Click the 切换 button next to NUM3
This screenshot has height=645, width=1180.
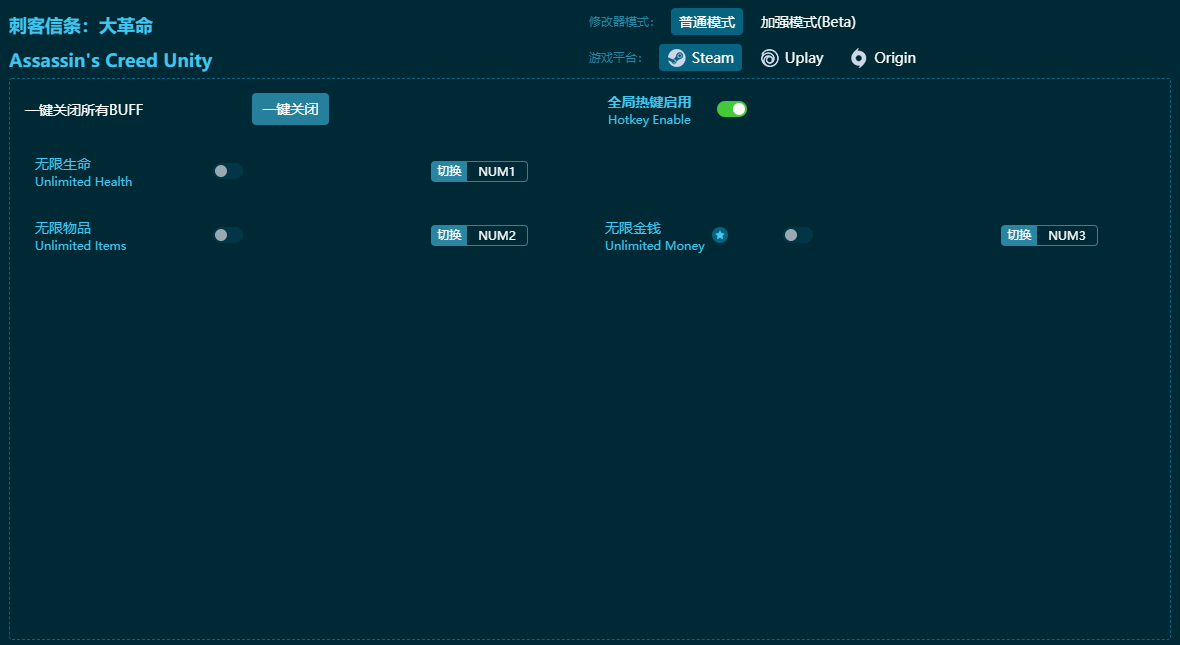coord(1019,236)
